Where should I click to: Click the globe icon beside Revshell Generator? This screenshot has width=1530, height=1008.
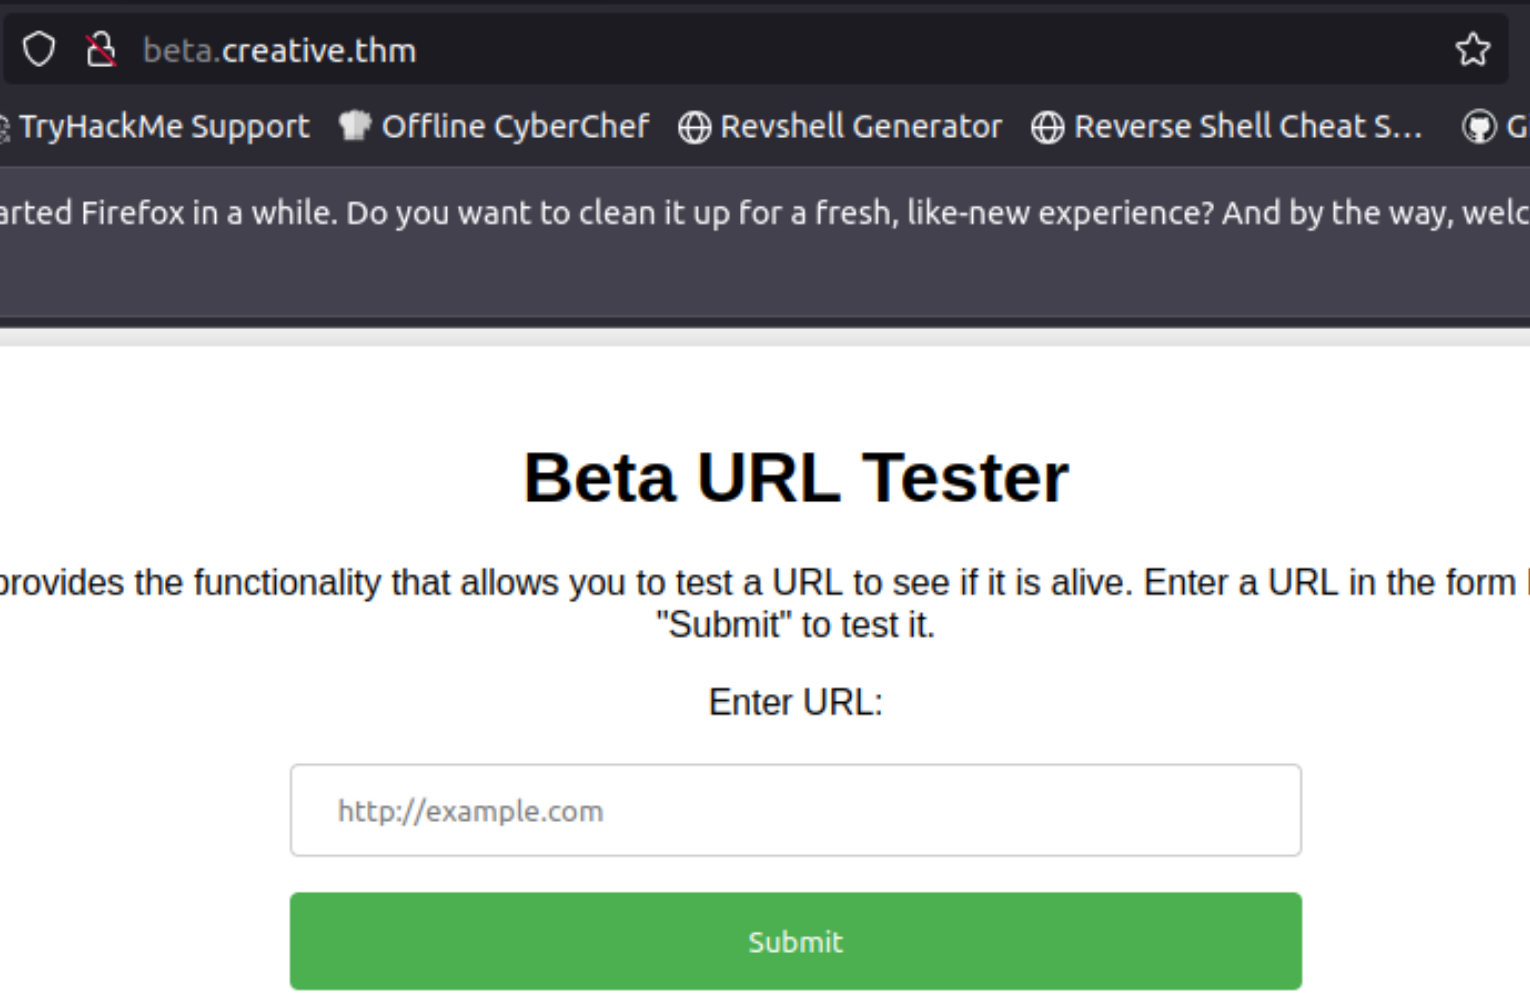(x=694, y=127)
